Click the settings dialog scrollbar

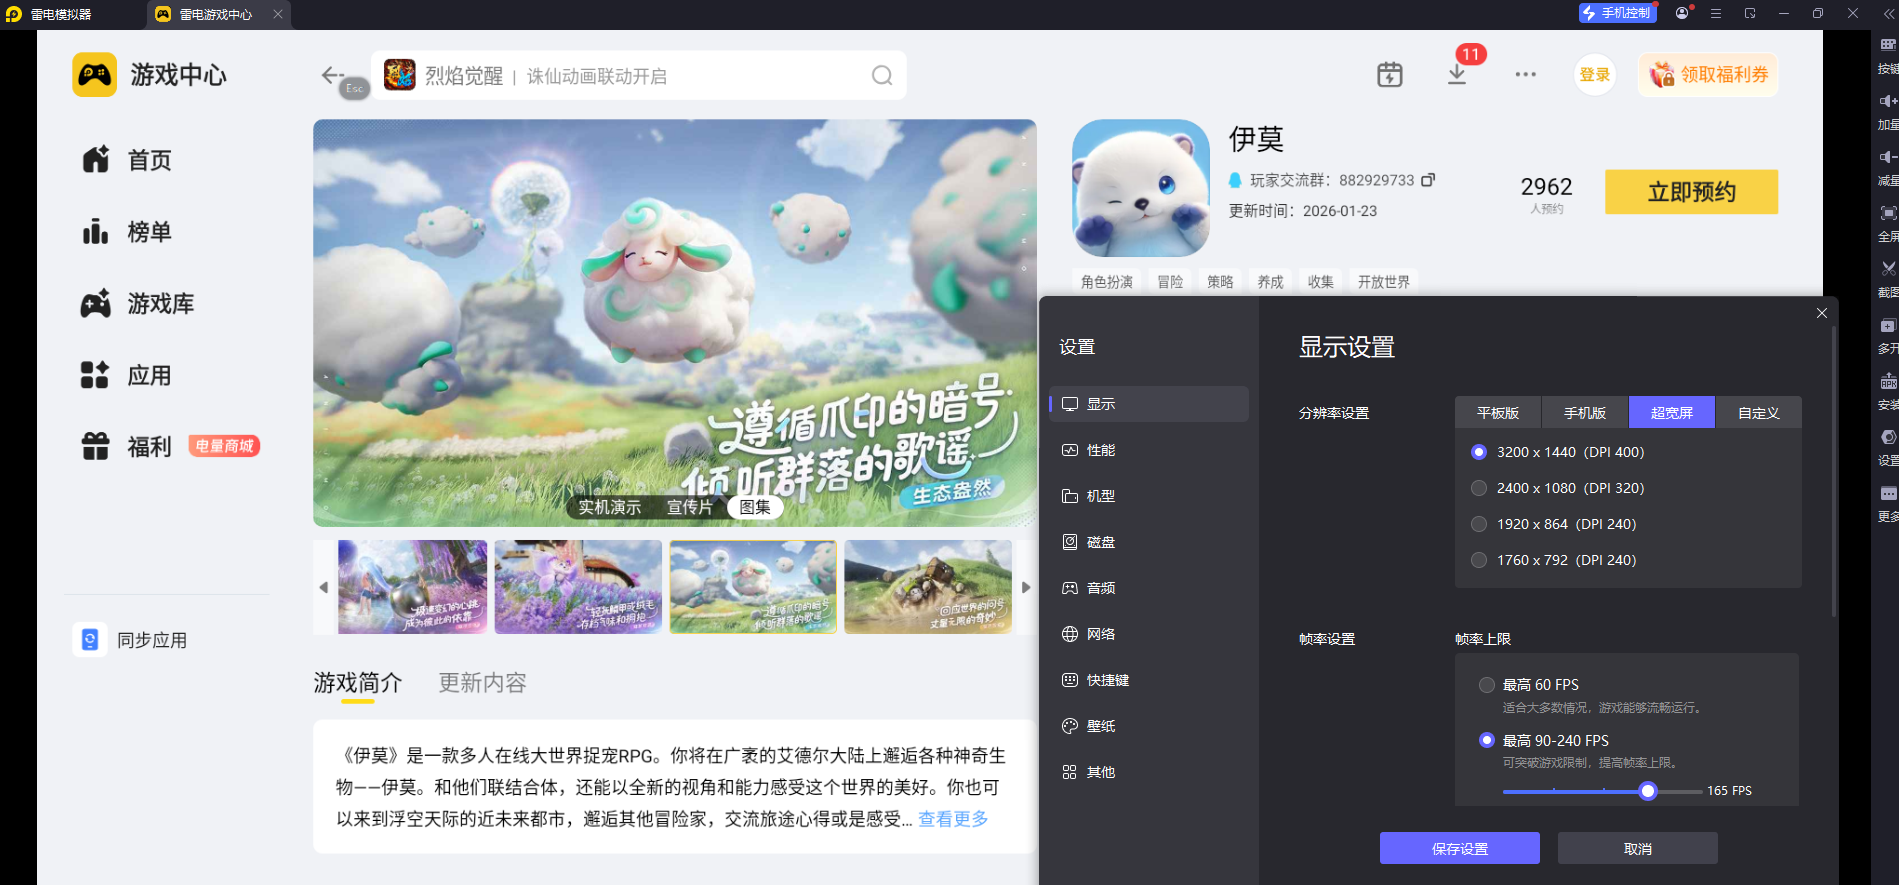pyautogui.click(x=1833, y=470)
